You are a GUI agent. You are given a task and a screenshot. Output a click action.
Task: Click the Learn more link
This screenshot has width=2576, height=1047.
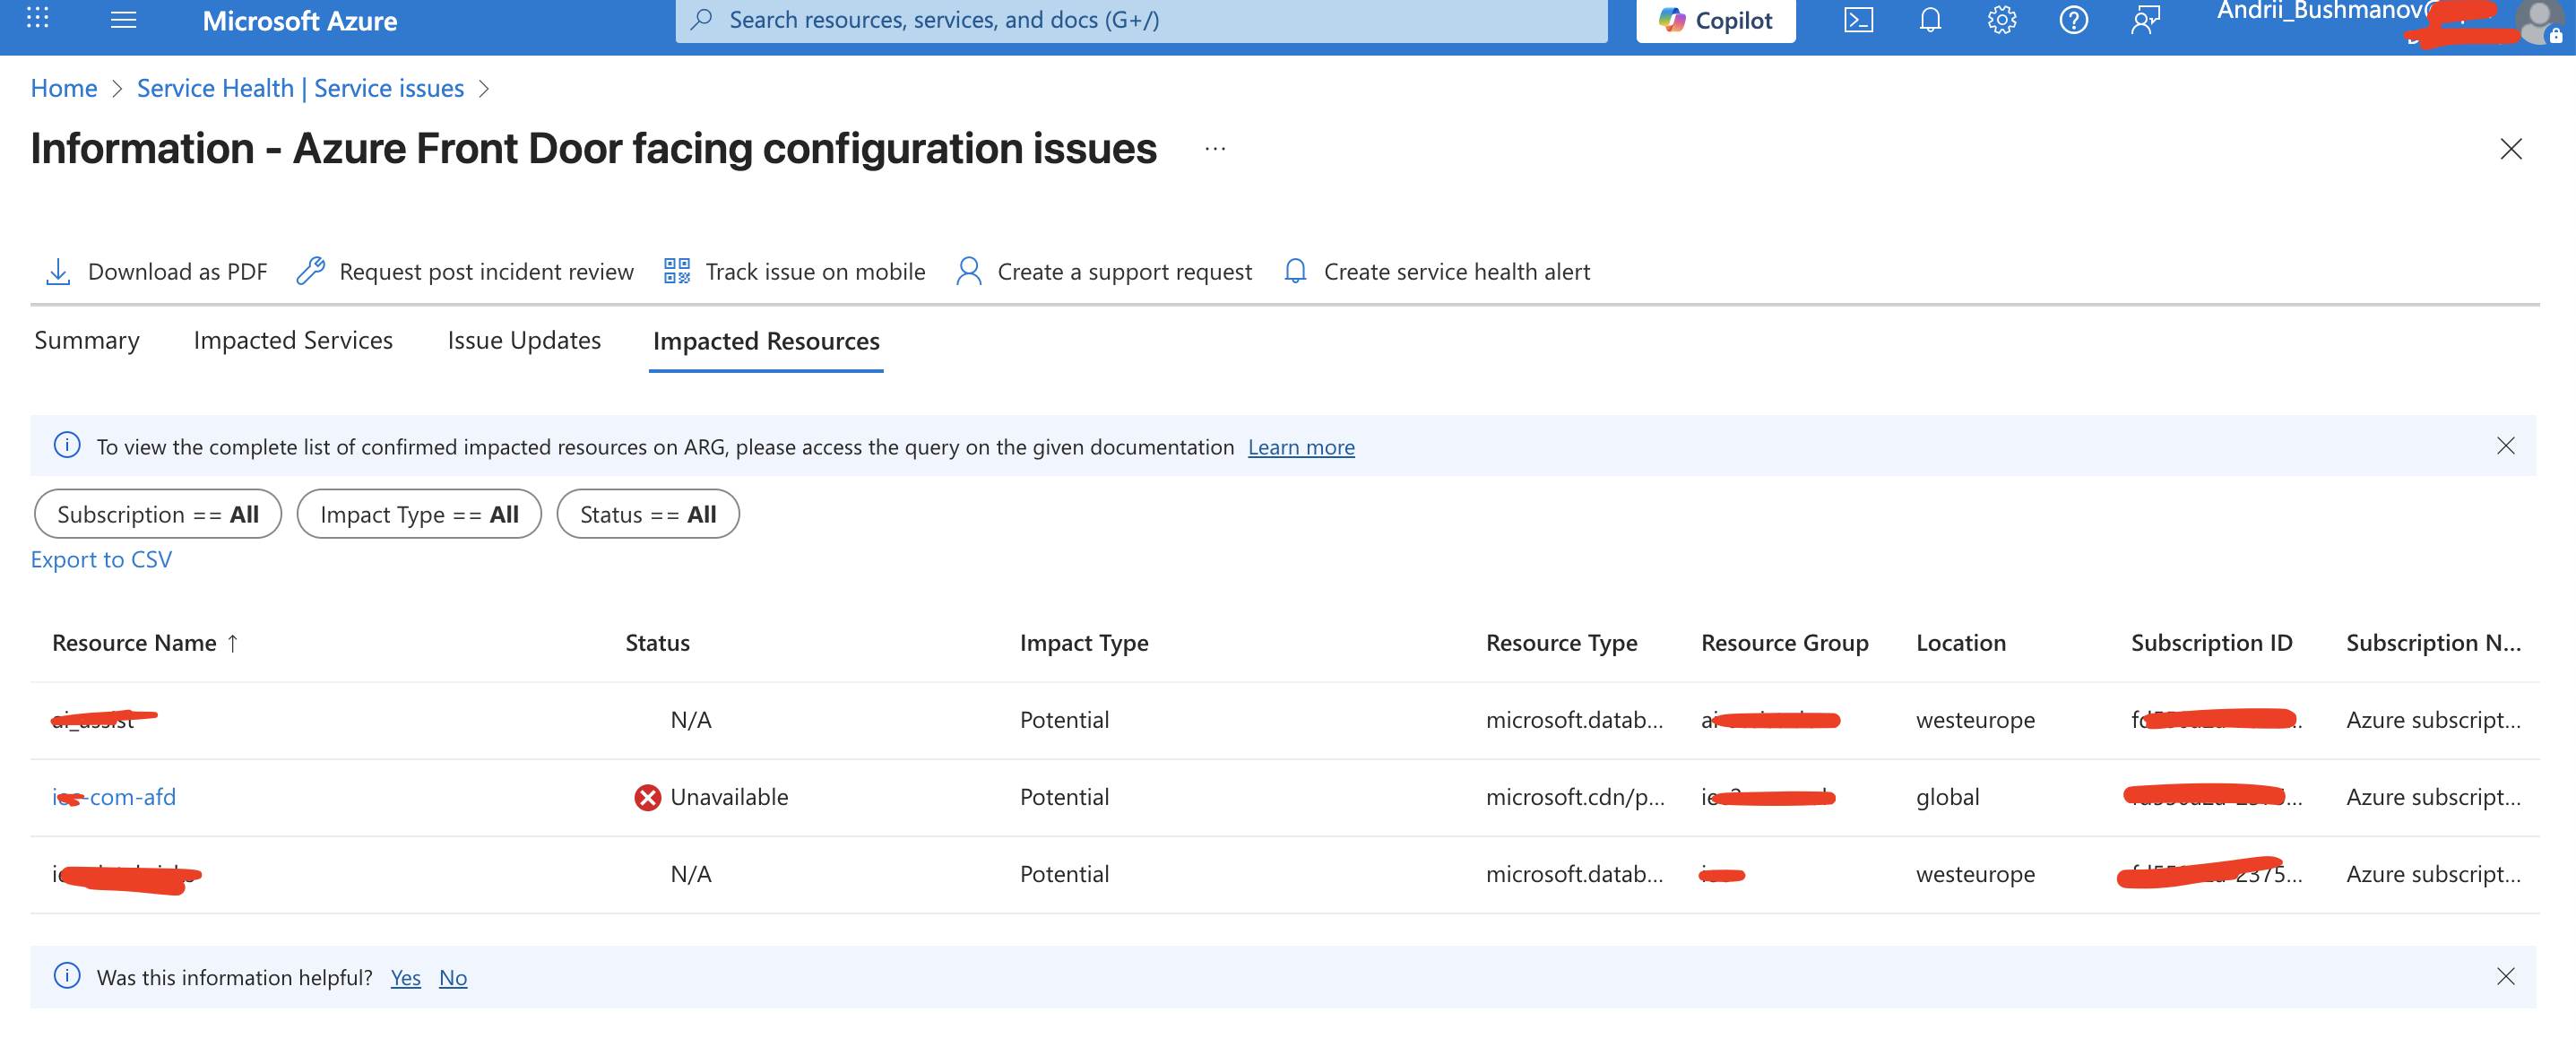tap(1300, 447)
